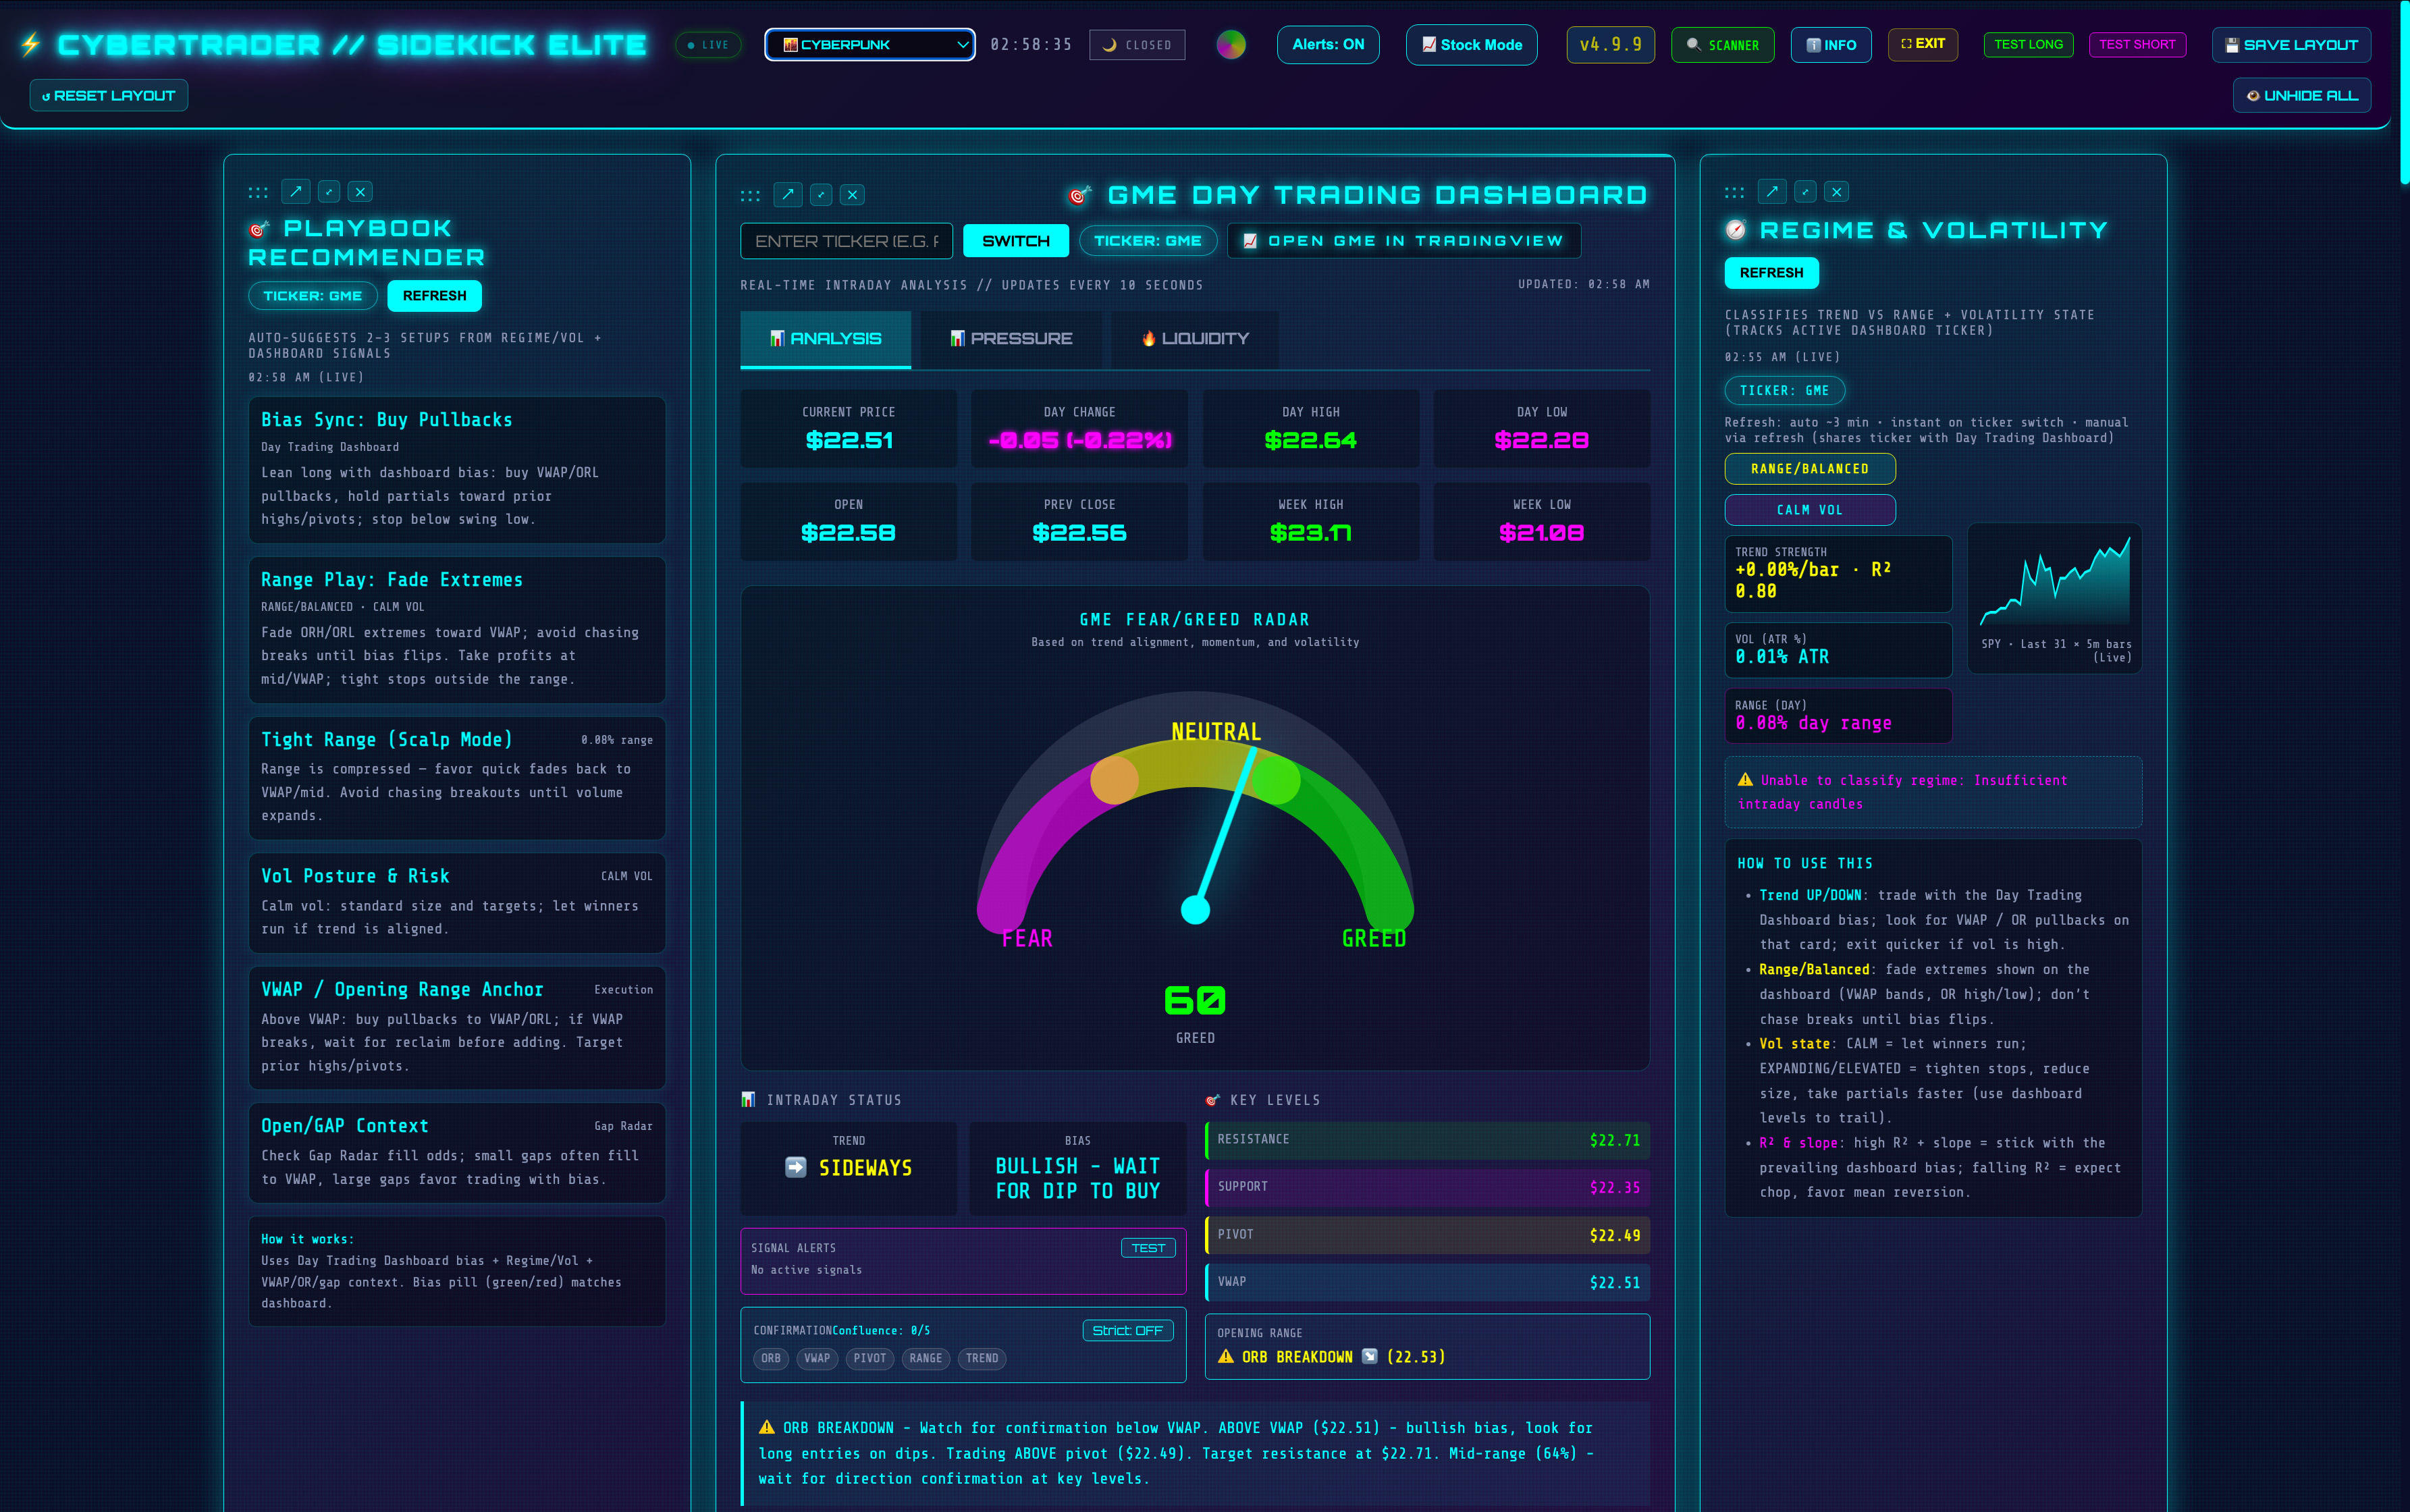
Task: Toggle Stock Mode in the top bar
Action: (1470, 44)
